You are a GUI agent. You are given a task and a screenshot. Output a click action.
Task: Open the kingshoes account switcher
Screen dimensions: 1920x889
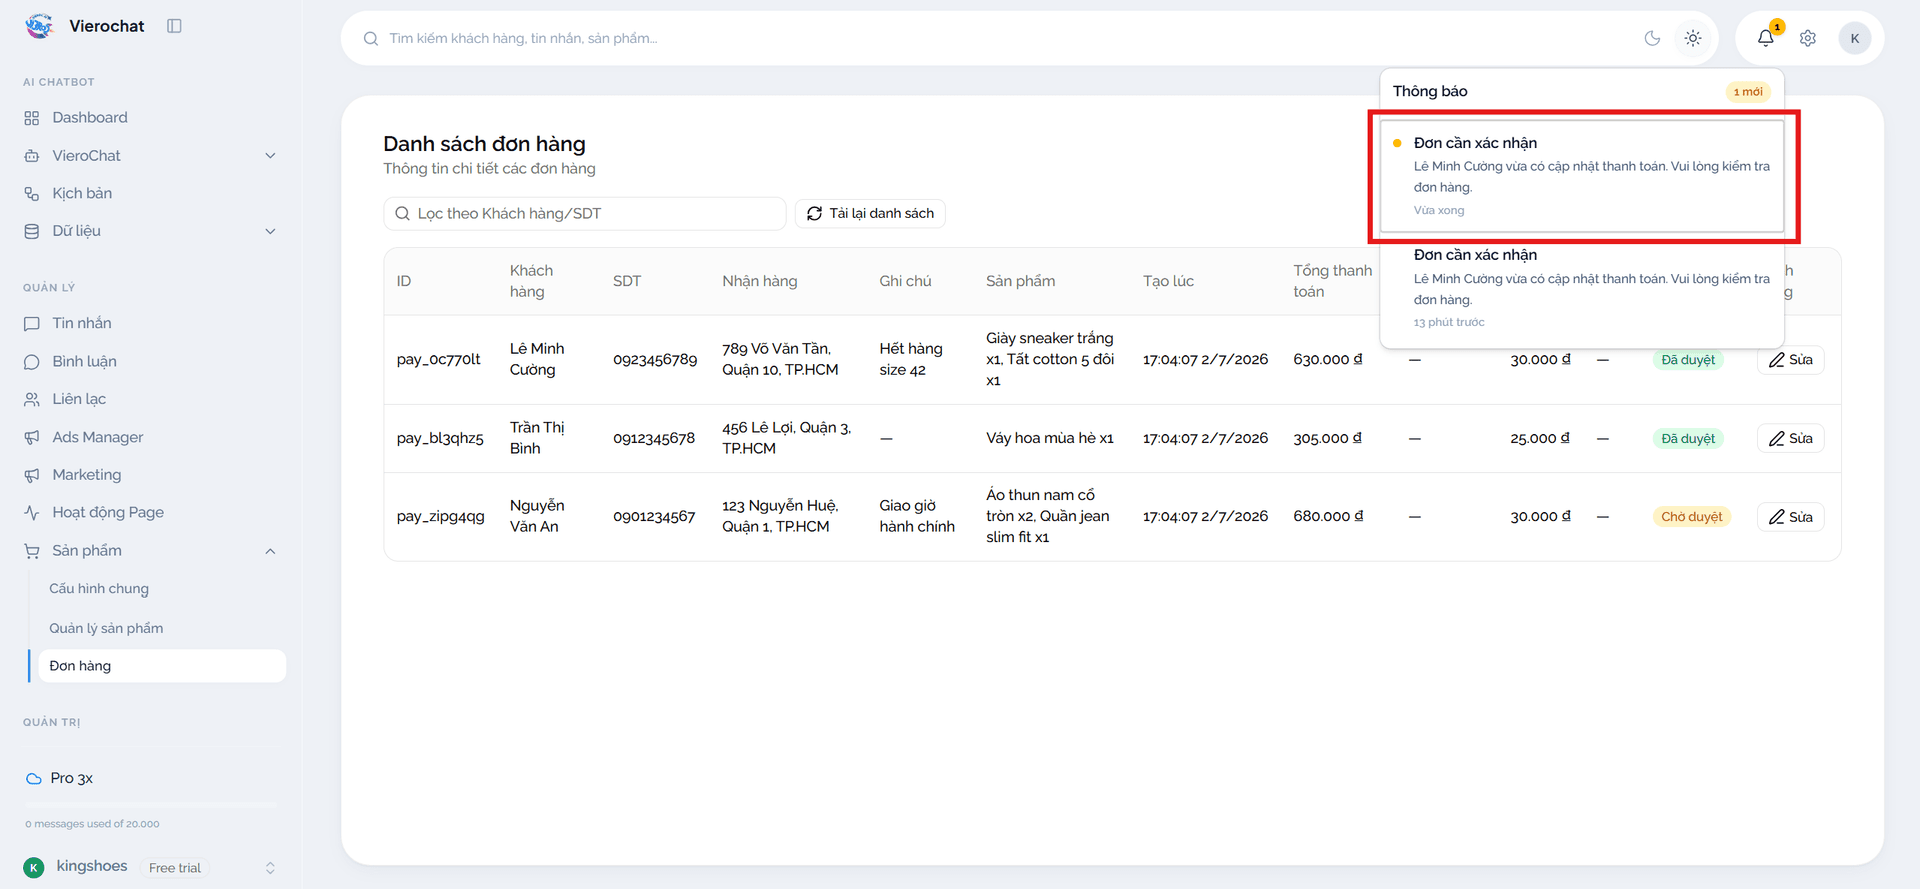pyautogui.click(x=150, y=867)
